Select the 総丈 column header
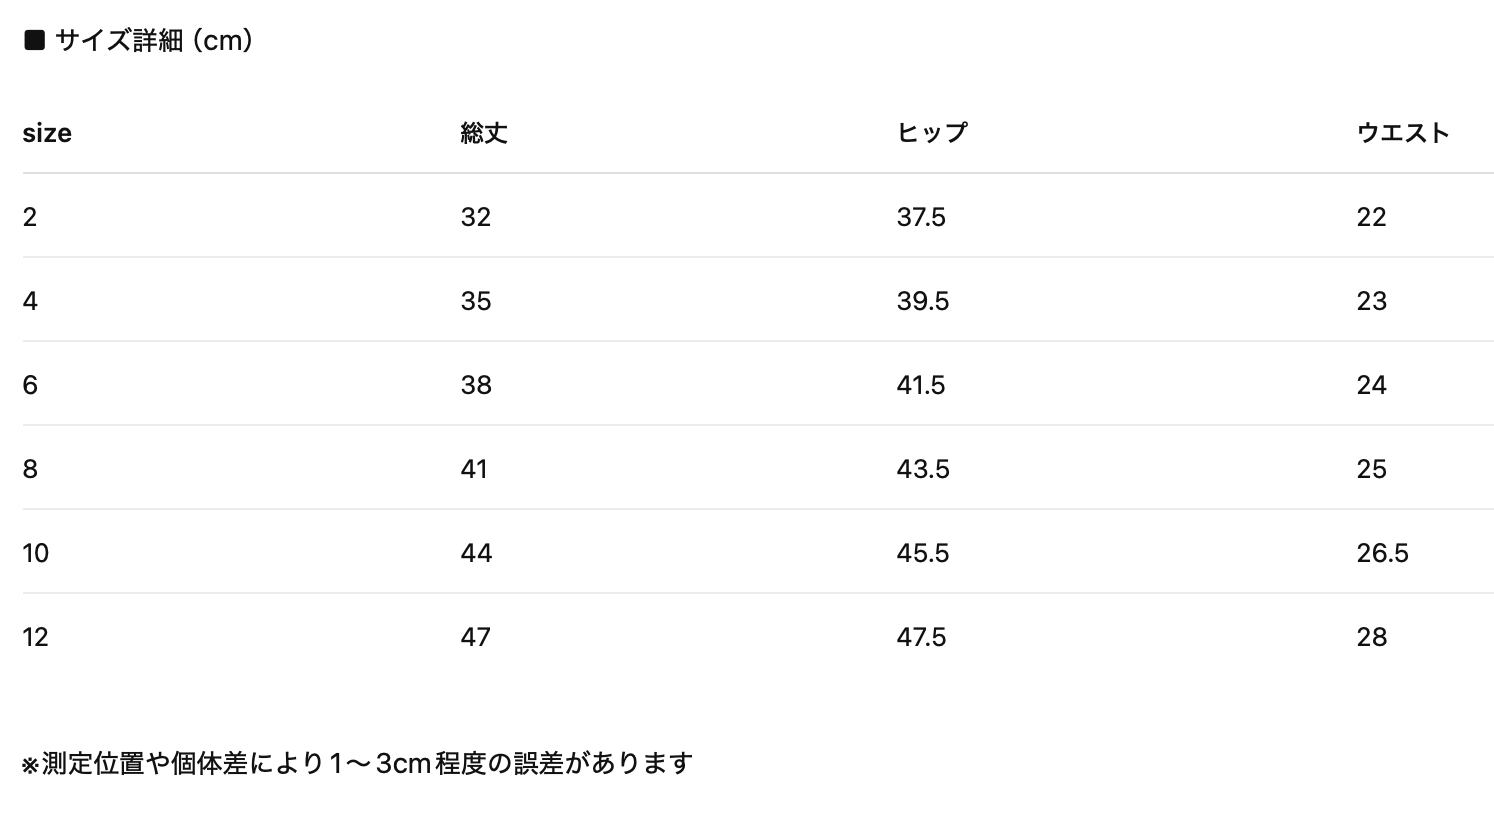 pyautogui.click(x=484, y=133)
